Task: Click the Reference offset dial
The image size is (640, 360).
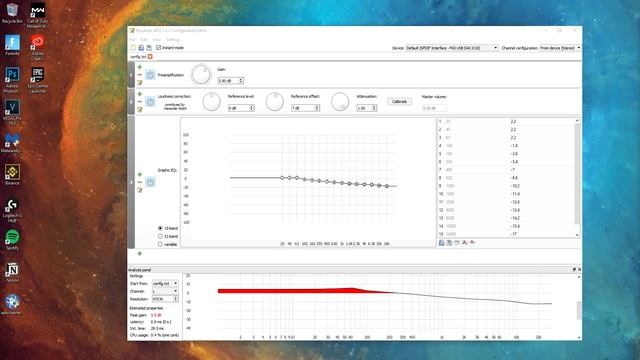Action: pos(275,102)
